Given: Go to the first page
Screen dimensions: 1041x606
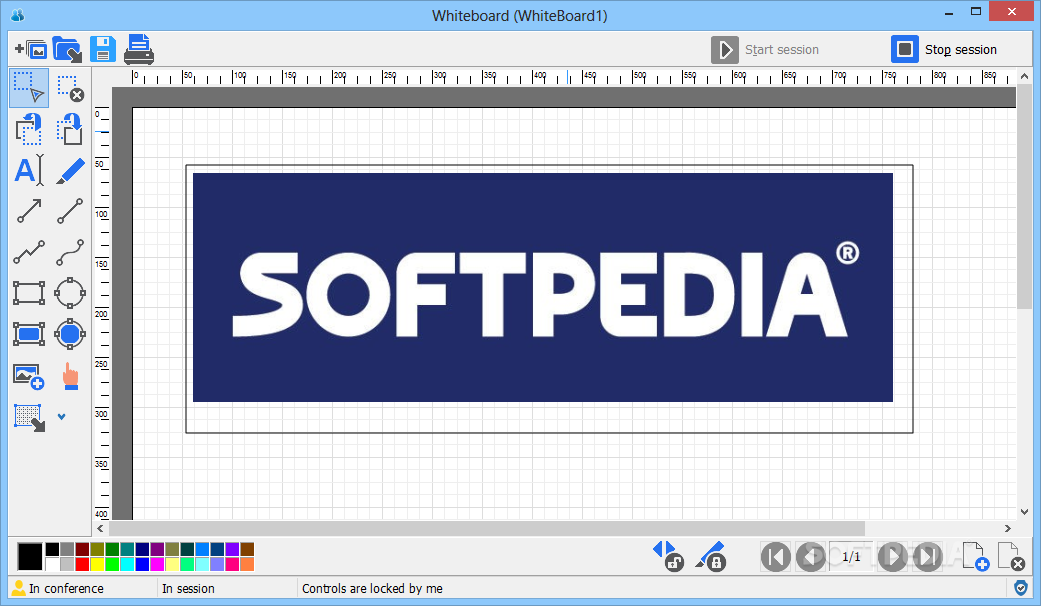Looking at the screenshot, I should [775, 556].
